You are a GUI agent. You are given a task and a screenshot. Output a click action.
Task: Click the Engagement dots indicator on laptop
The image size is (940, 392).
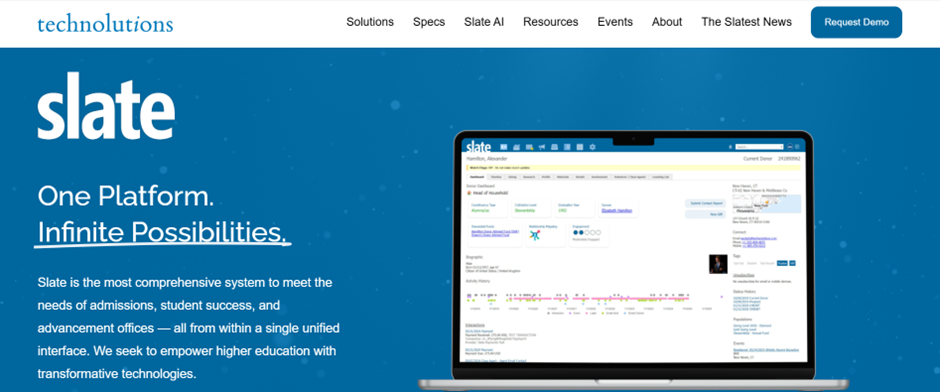coord(587,233)
